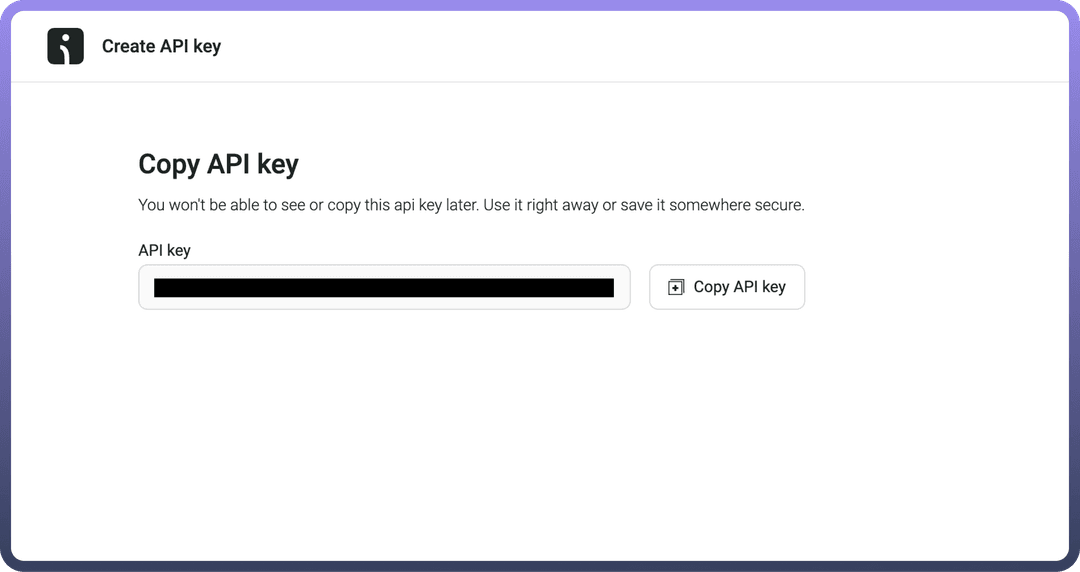Click the word "Create" in the header title

(128, 46)
